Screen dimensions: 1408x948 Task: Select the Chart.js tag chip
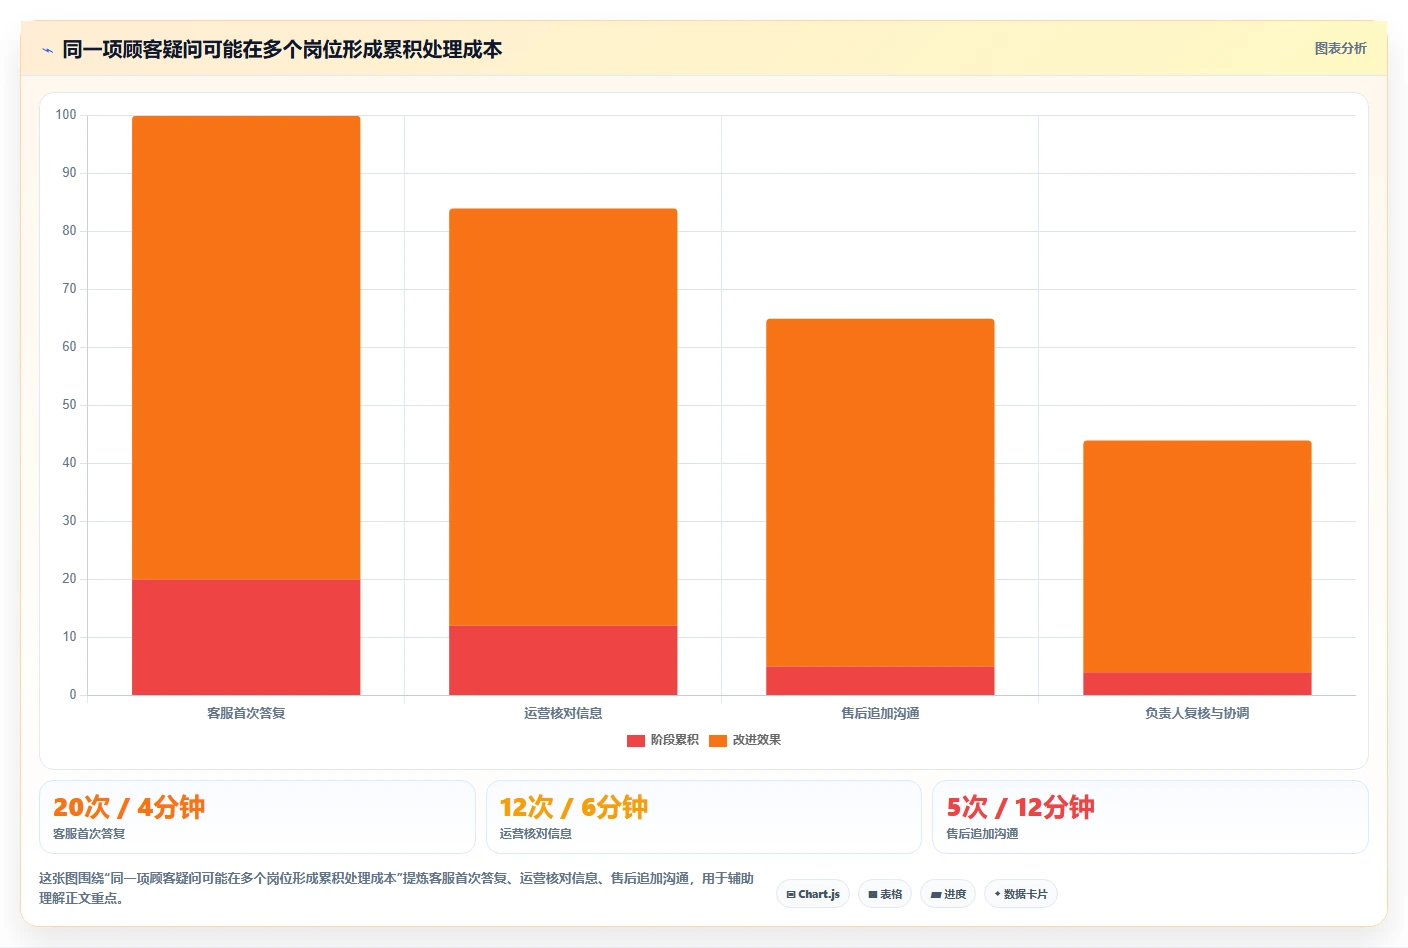click(x=813, y=894)
